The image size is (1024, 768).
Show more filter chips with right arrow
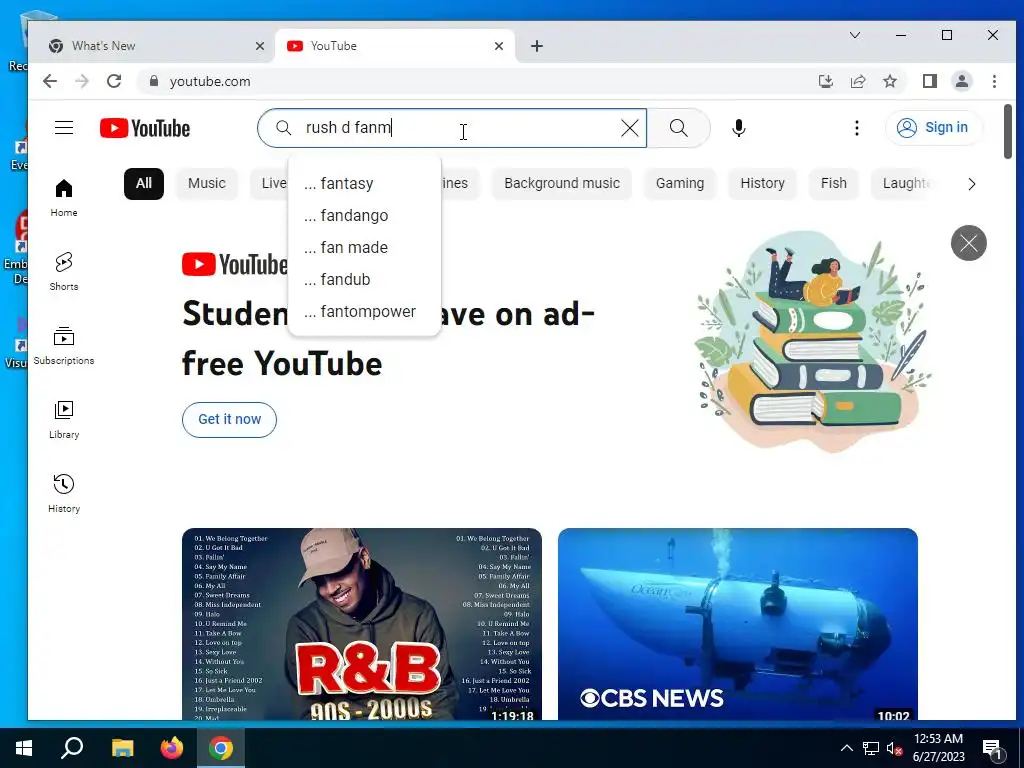[x=972, y=184]
